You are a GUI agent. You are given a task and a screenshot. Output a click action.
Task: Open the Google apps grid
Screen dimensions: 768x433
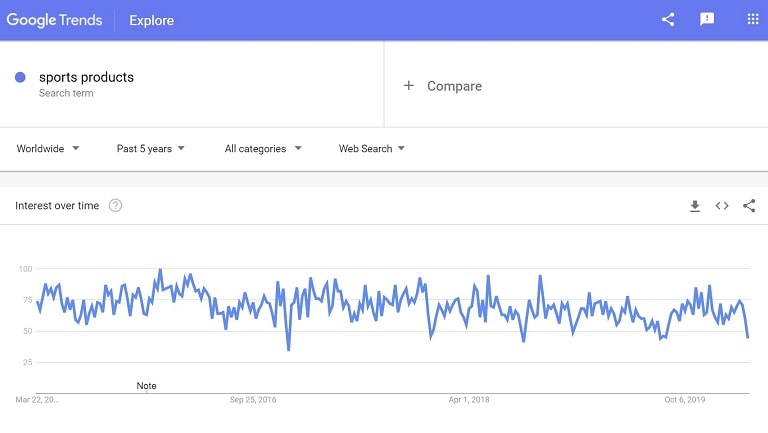point(753,19)
